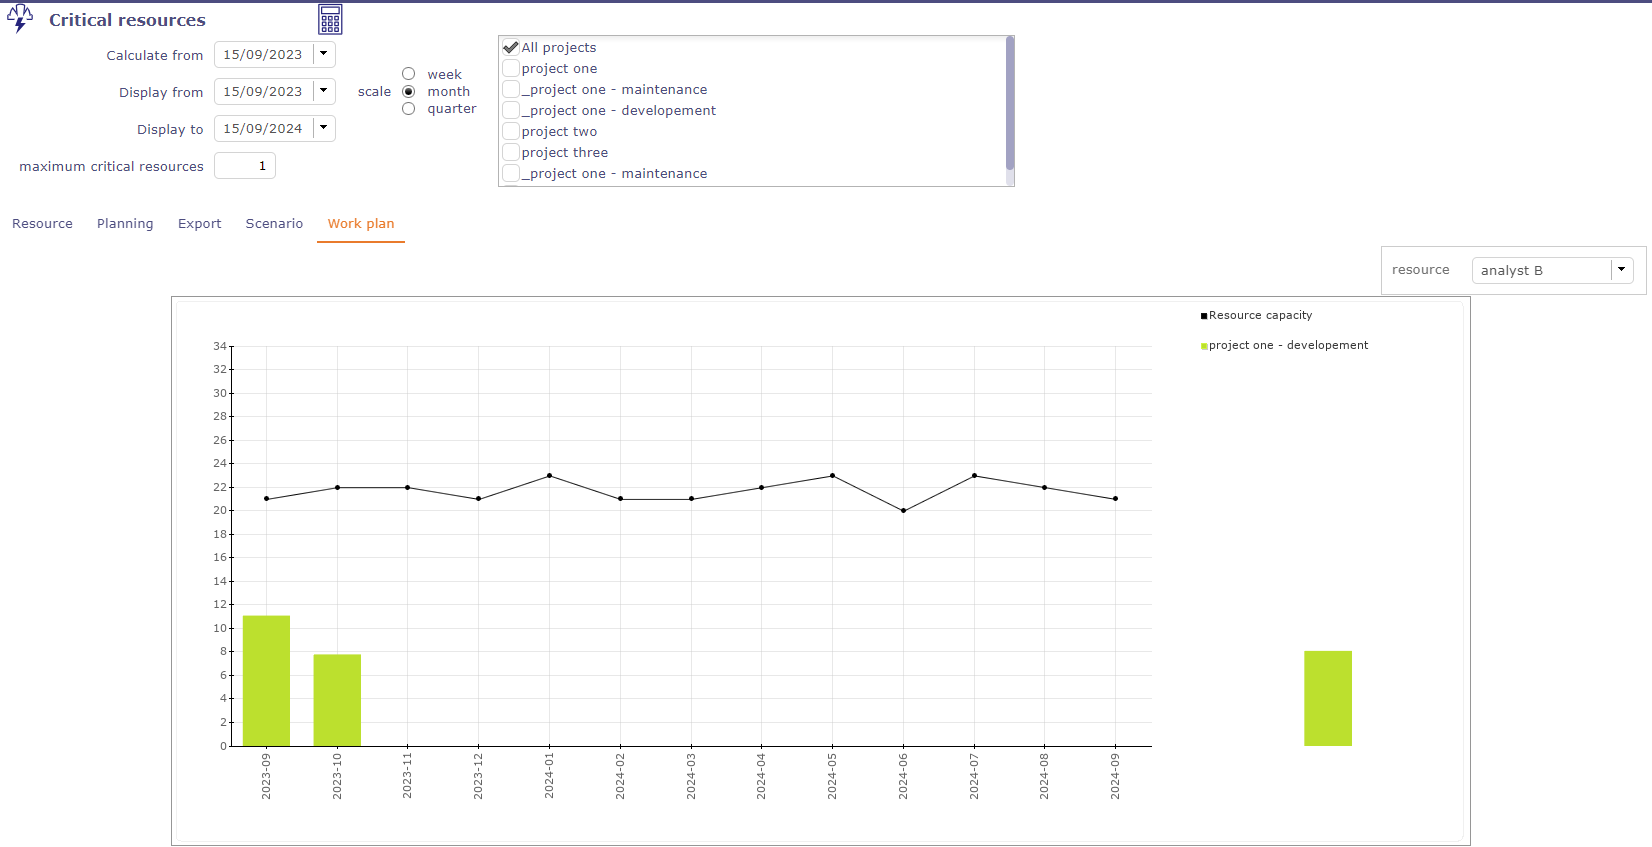
Task: Select the month scale radio button
Action: click(x=409, y=91)
